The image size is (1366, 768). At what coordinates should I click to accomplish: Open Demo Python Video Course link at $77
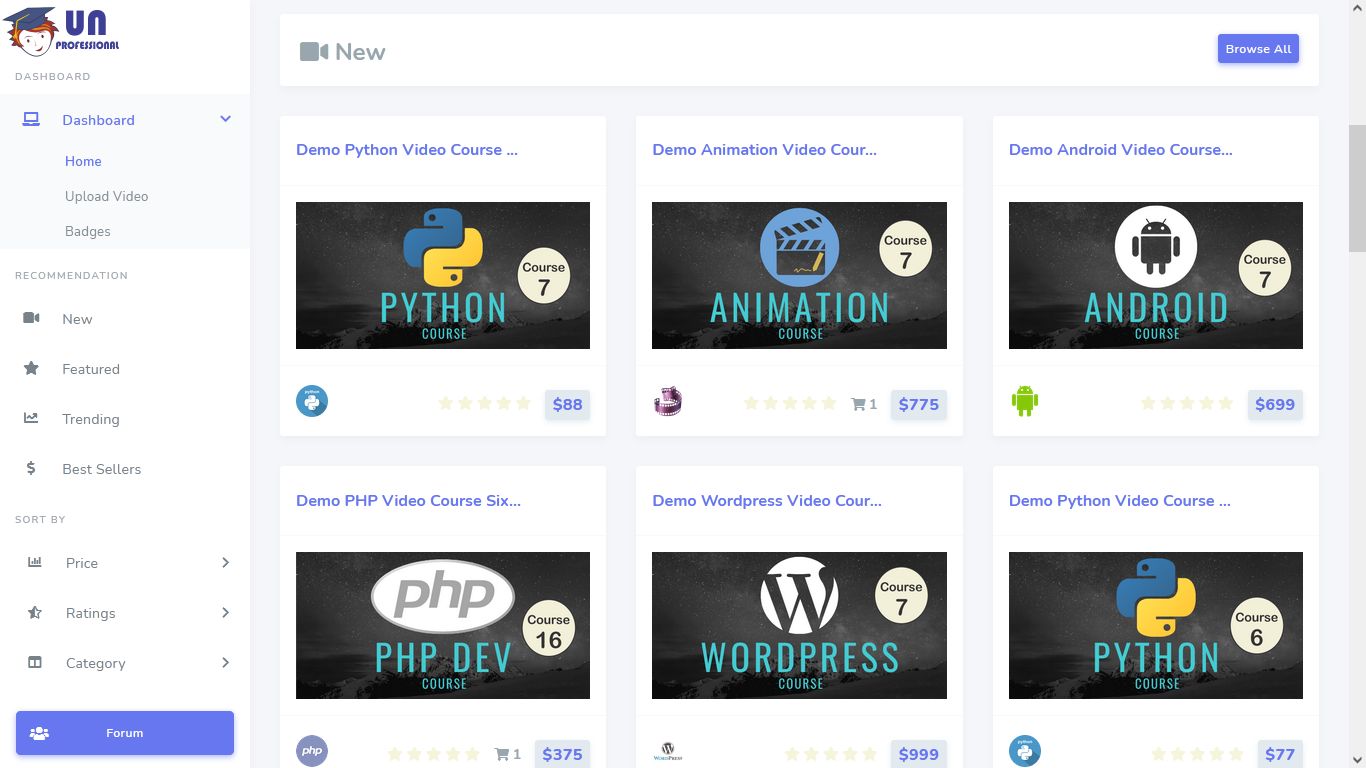point(1120,500)
